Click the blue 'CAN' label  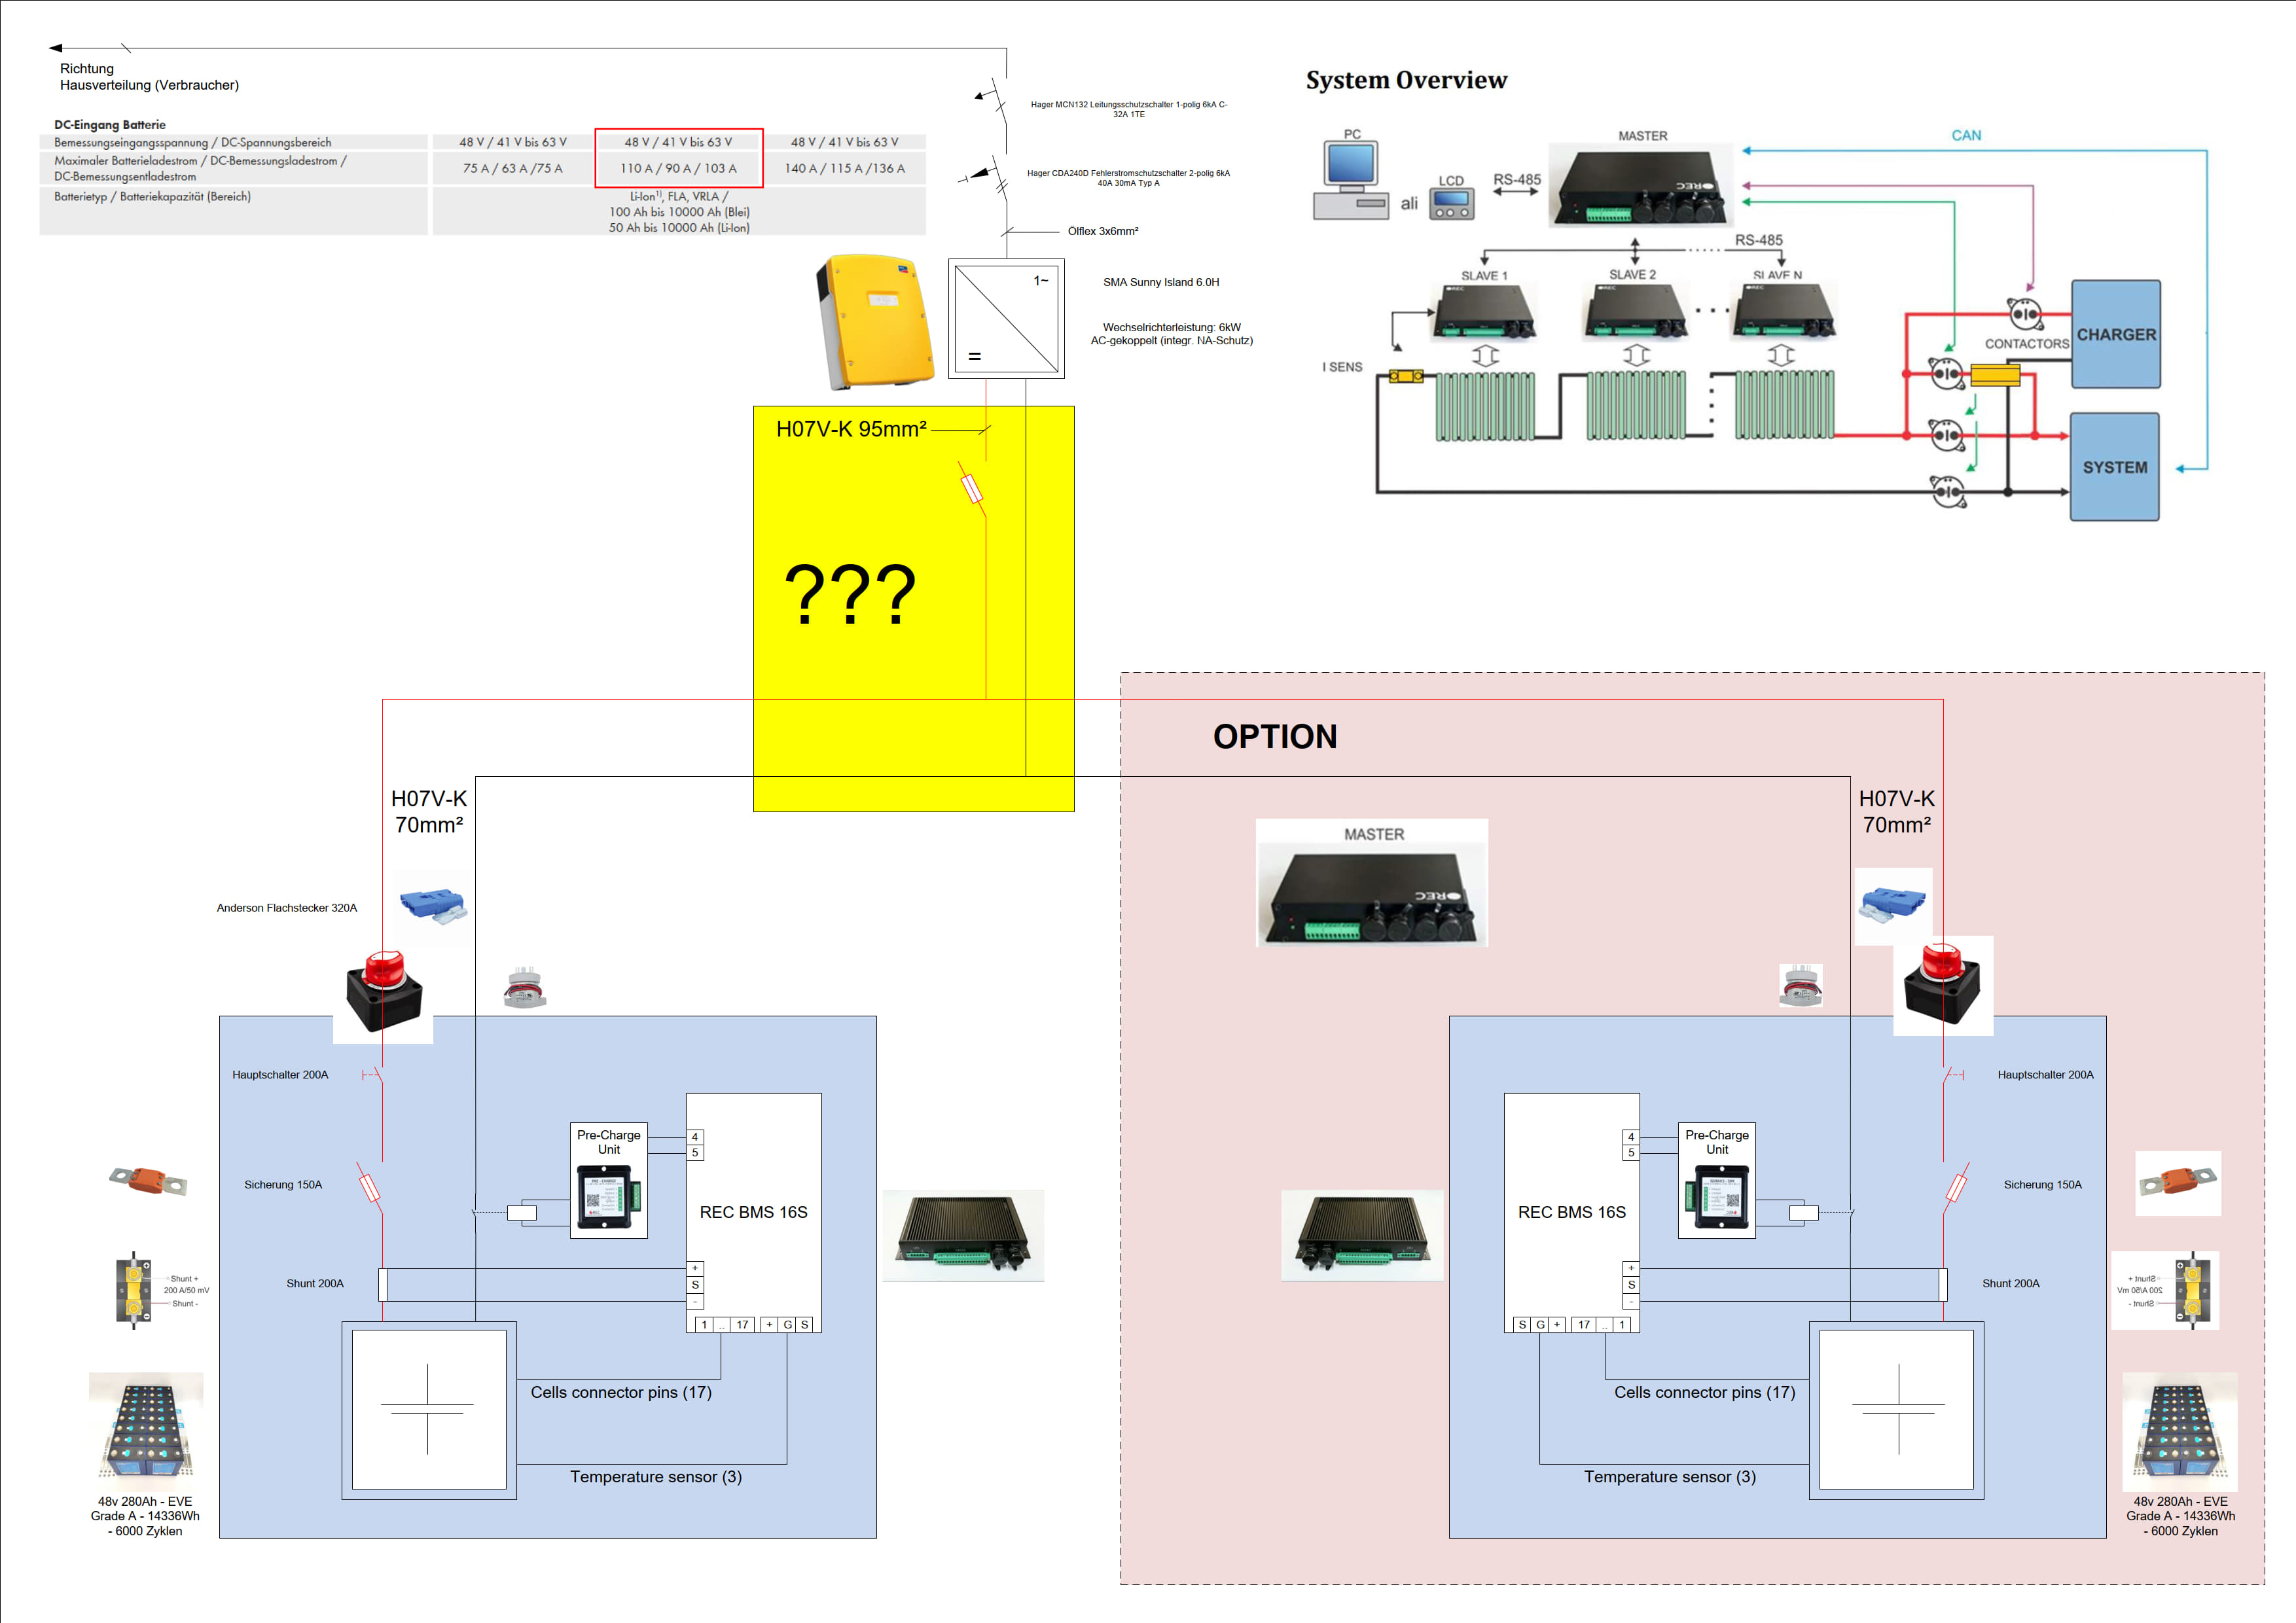(1966, 135)
